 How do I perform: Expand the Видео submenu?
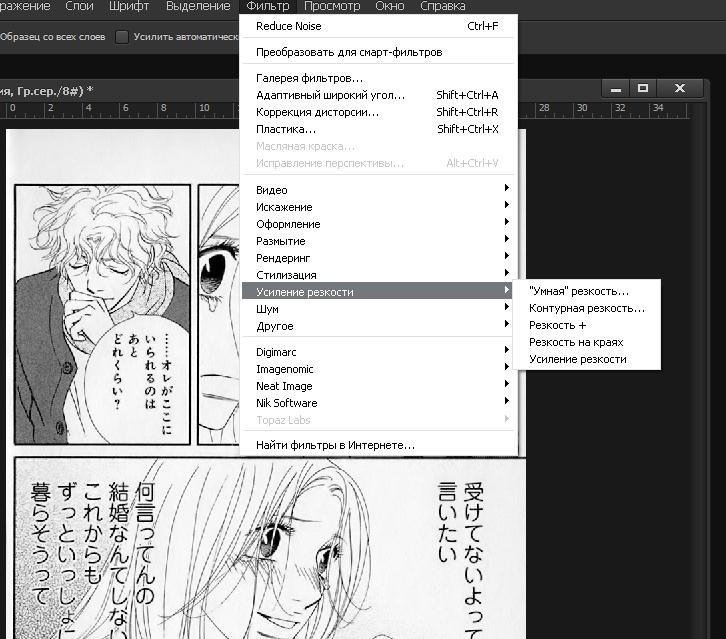[x=377, y=190]
